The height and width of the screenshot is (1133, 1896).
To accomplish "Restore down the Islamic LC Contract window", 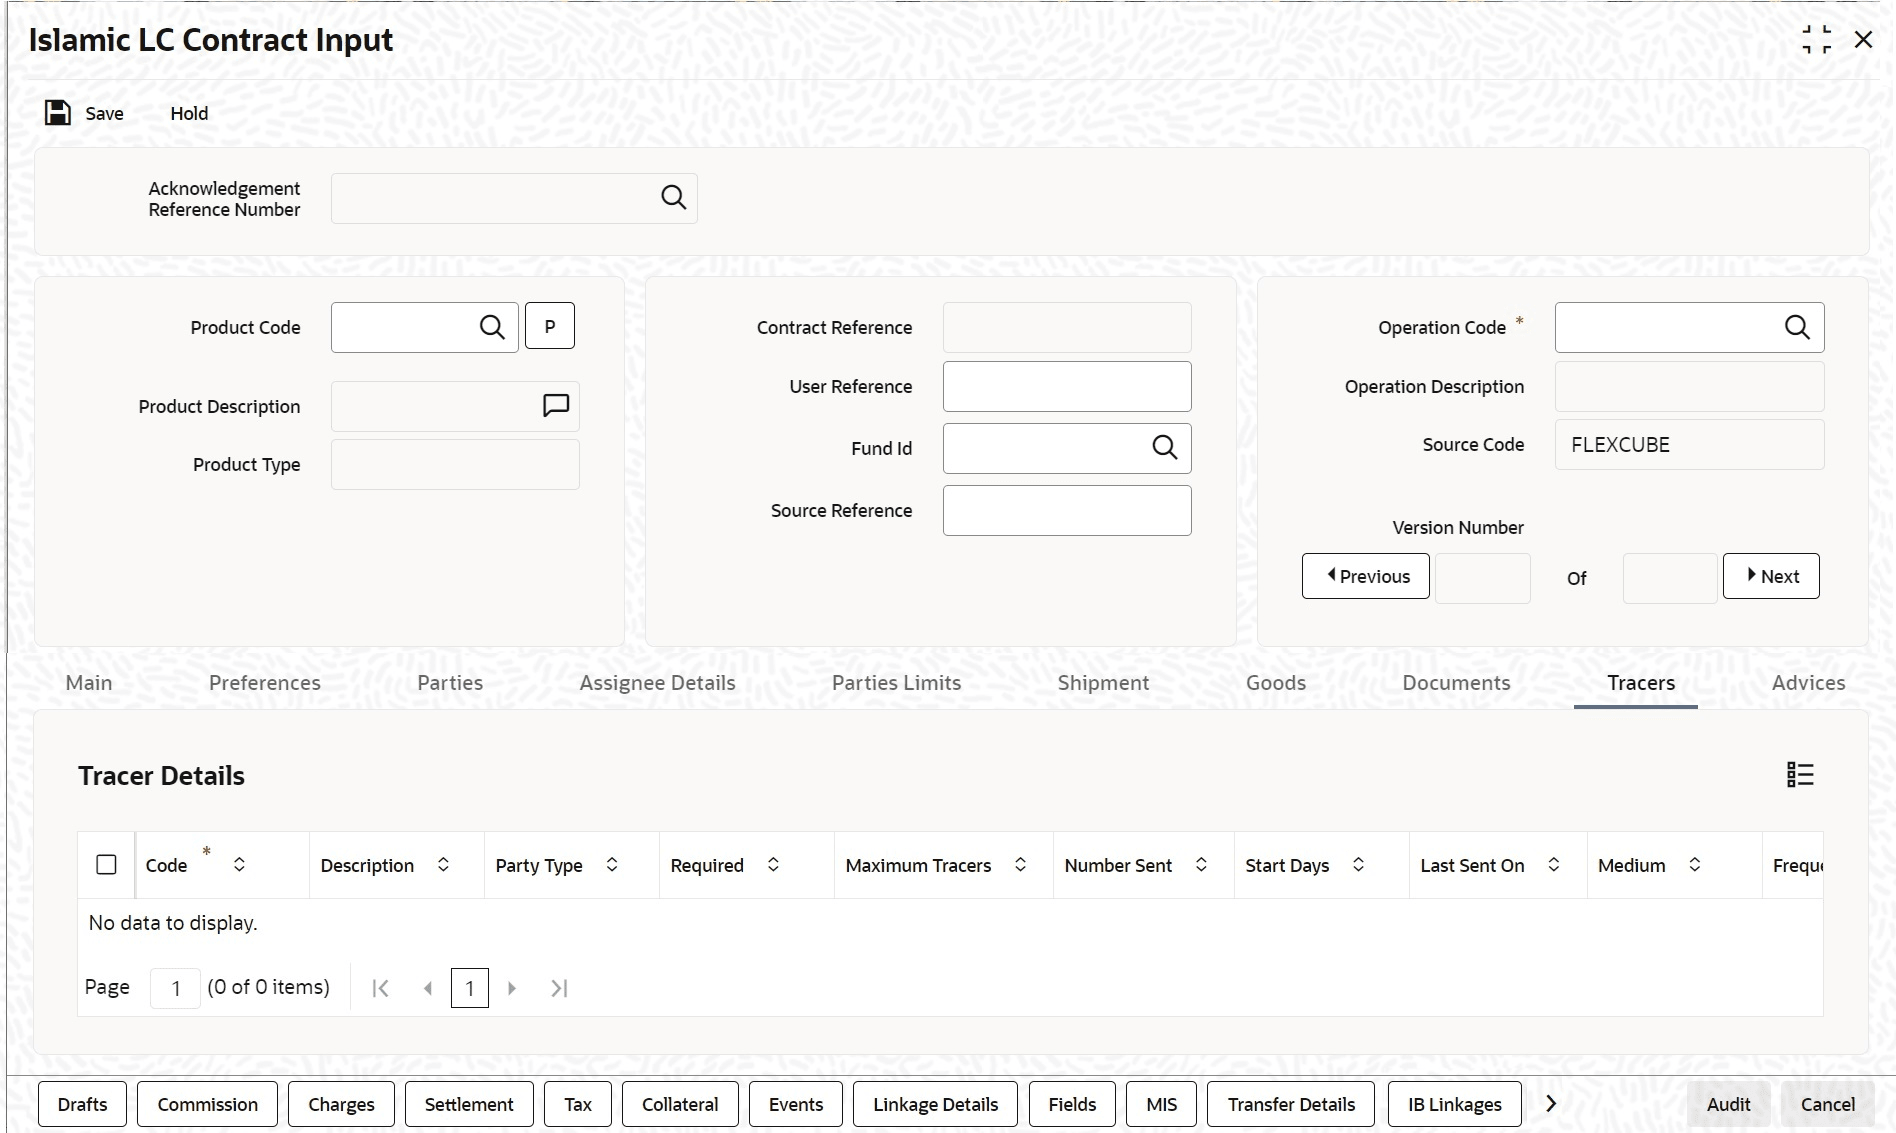I will point(1817,40).
